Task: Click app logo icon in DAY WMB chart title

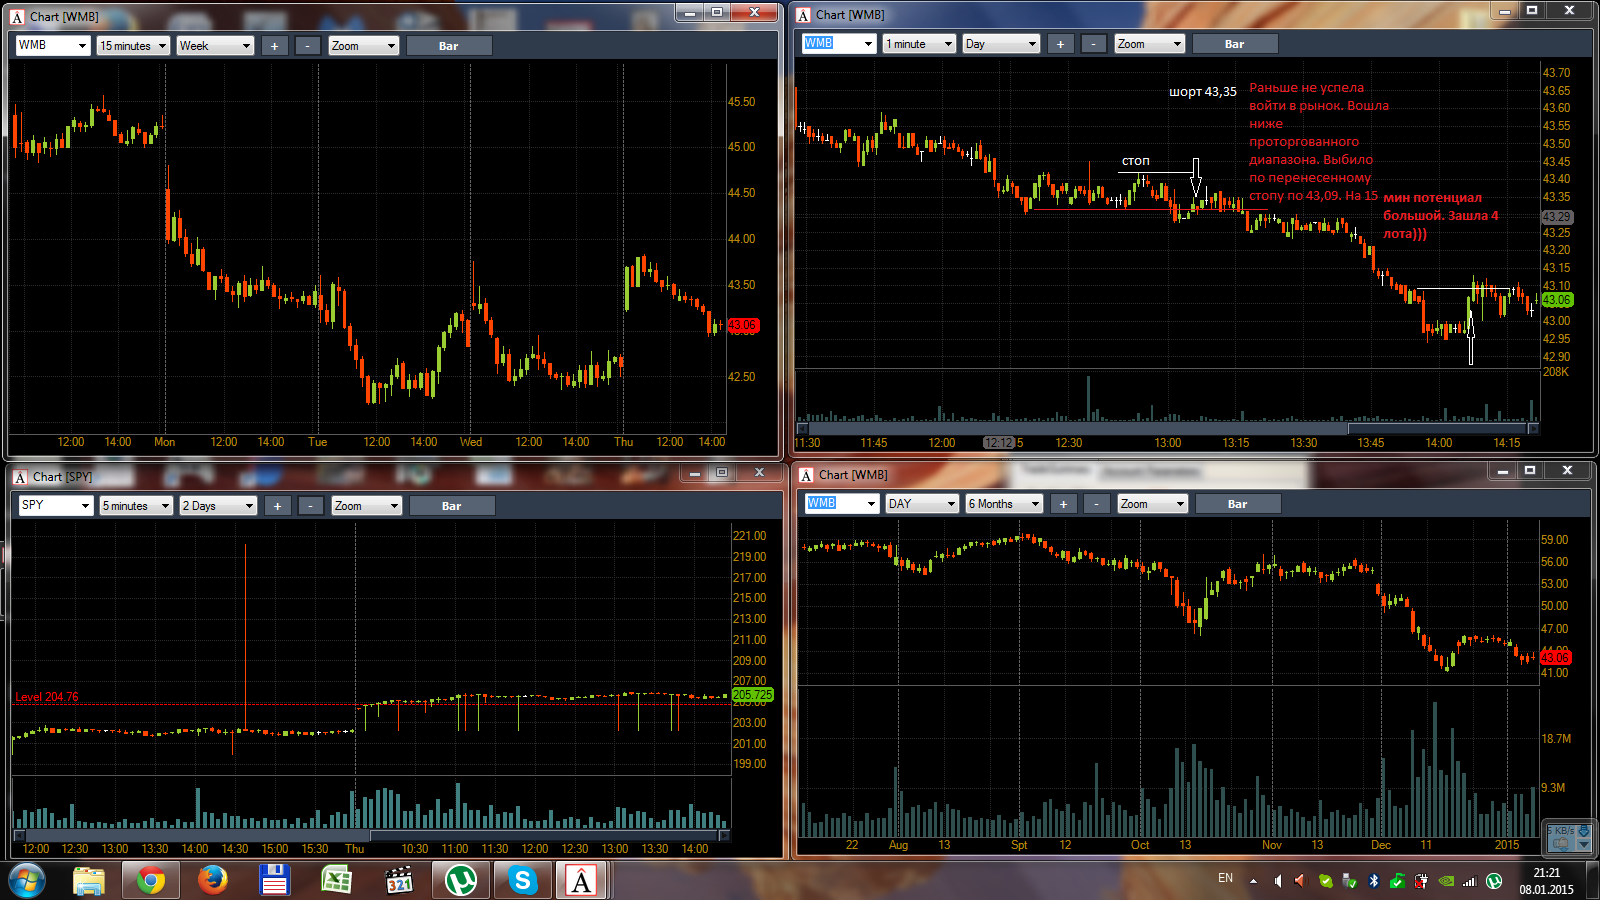Action: pos(806,475)
